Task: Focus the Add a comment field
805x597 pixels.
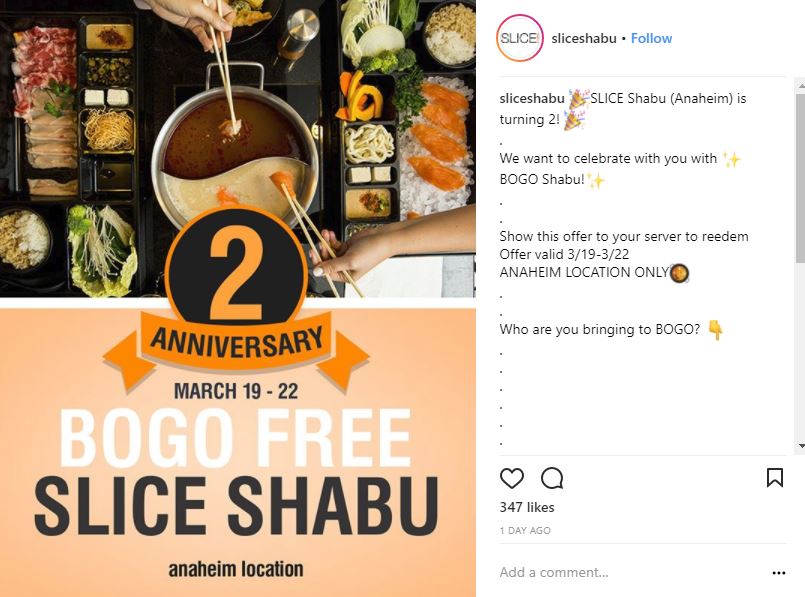Action: pos(631,572)
